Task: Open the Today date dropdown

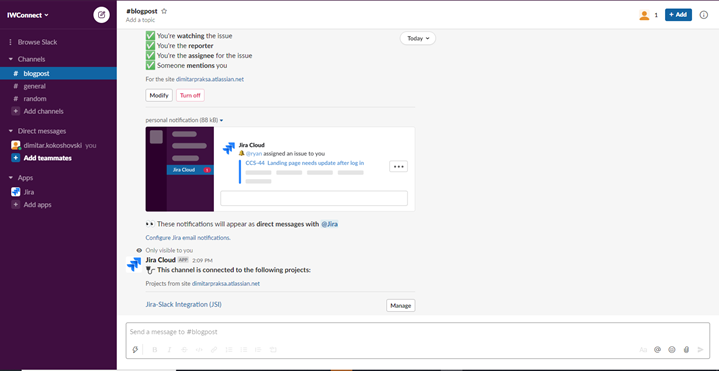Action: point(418,39)
